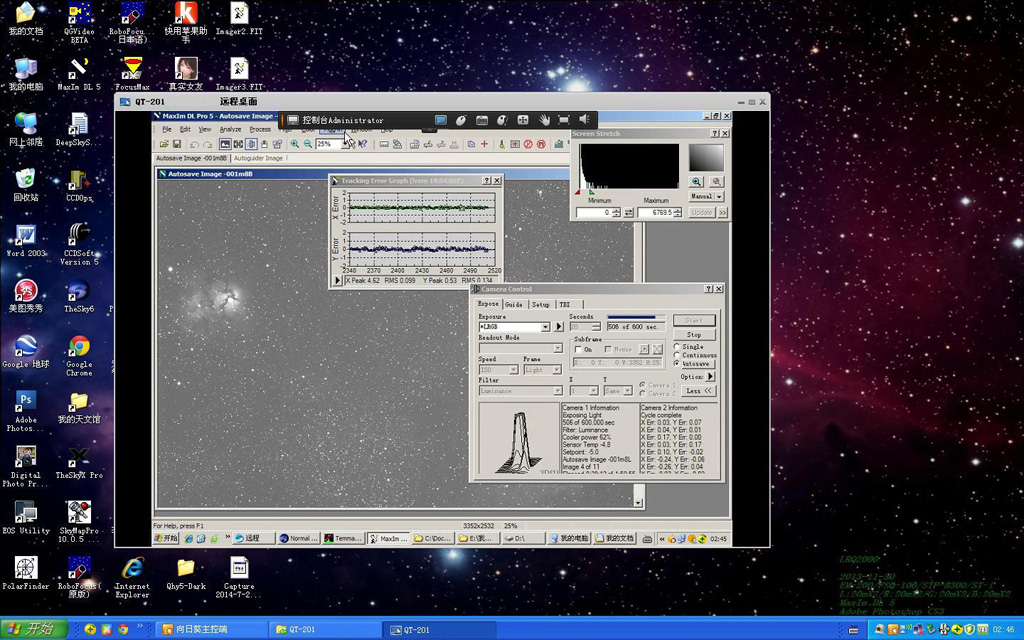Switch to the Autoguider Image tab

[258, 158]
